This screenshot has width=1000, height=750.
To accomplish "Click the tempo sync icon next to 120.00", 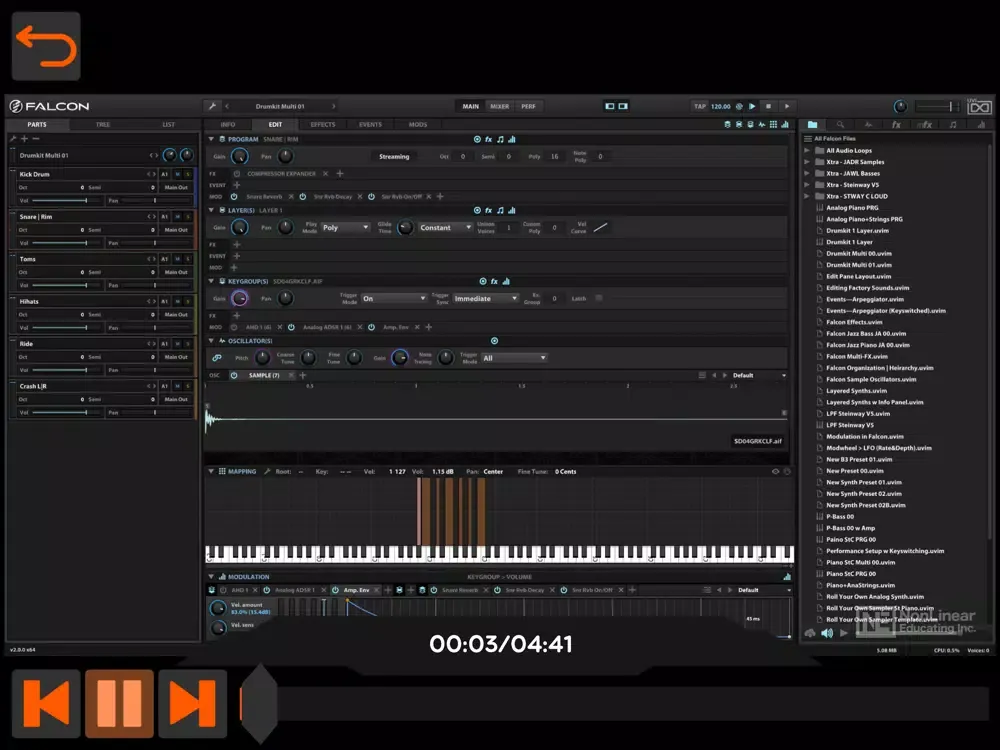I will 739,107.
